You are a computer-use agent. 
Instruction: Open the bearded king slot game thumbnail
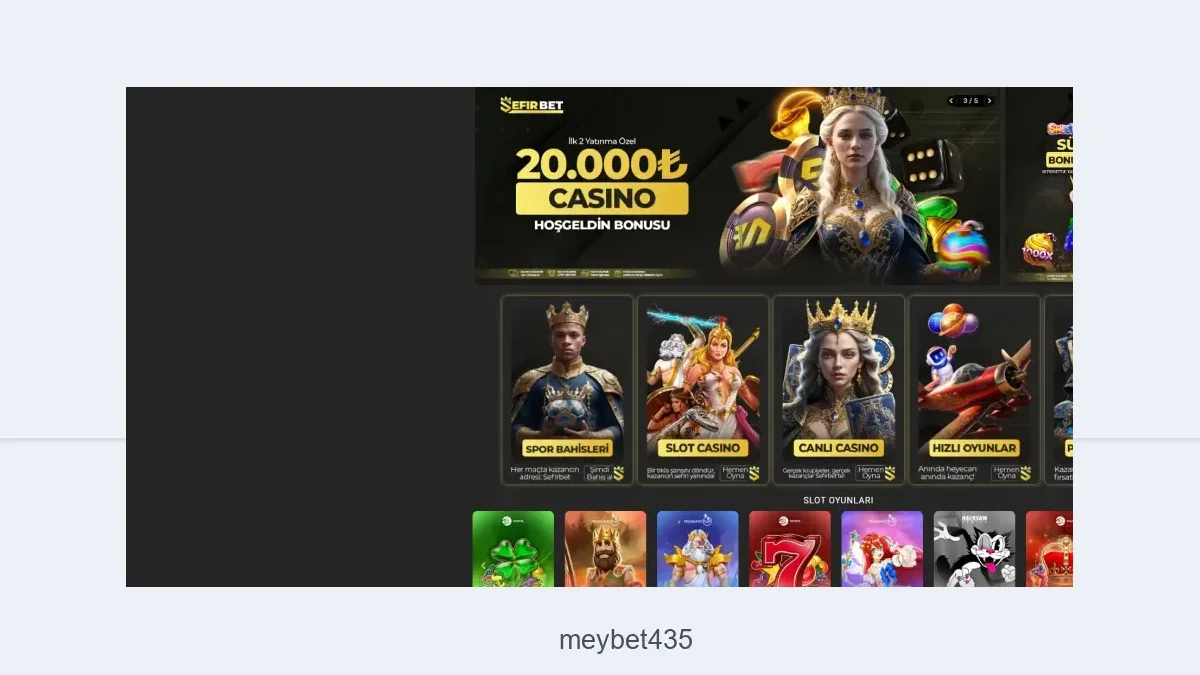[x=605, y=549]
